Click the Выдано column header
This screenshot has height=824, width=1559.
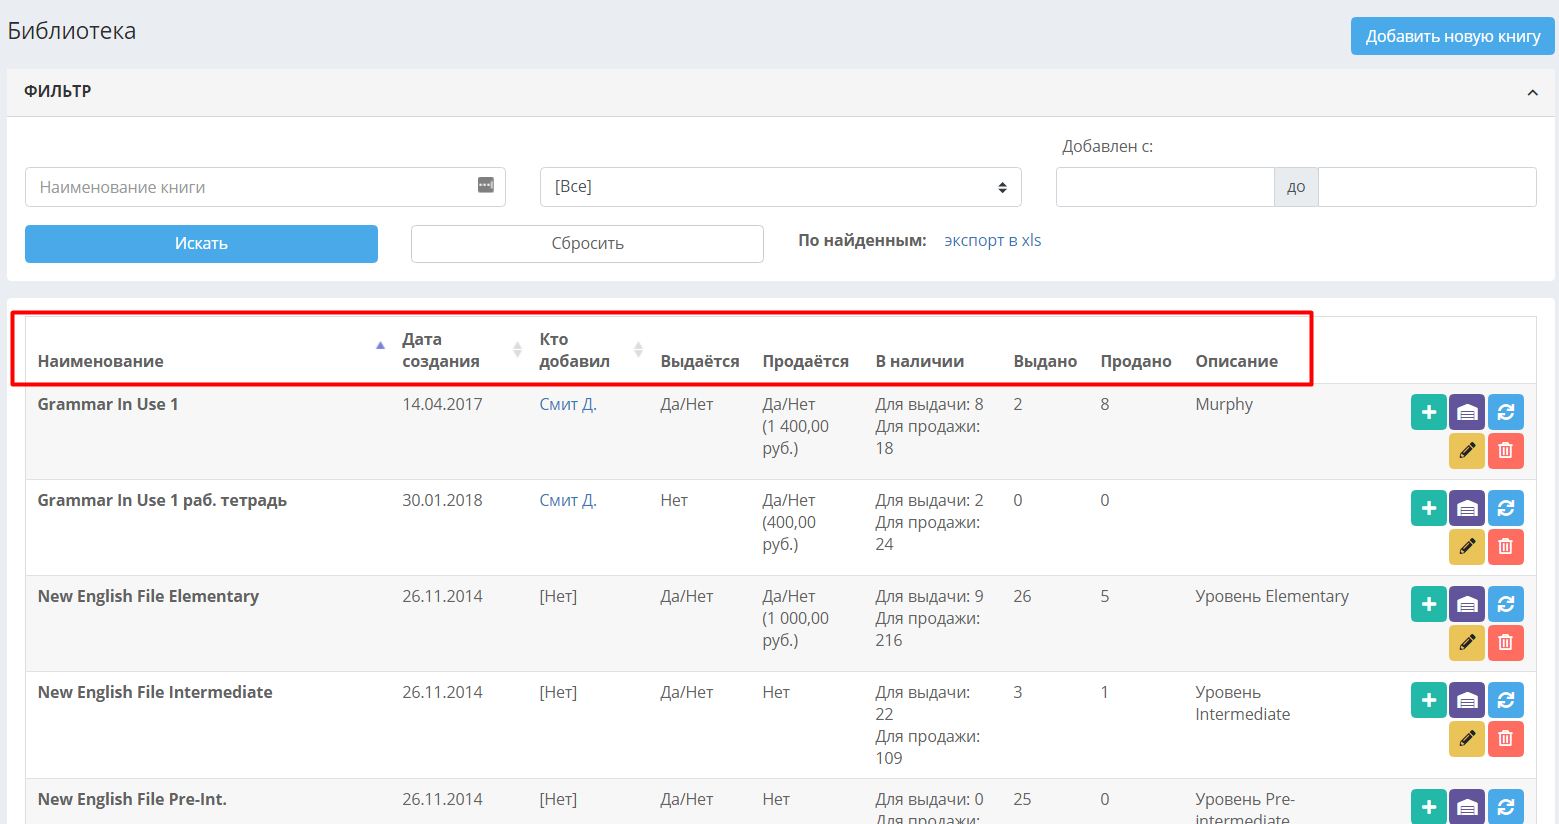1045,362
